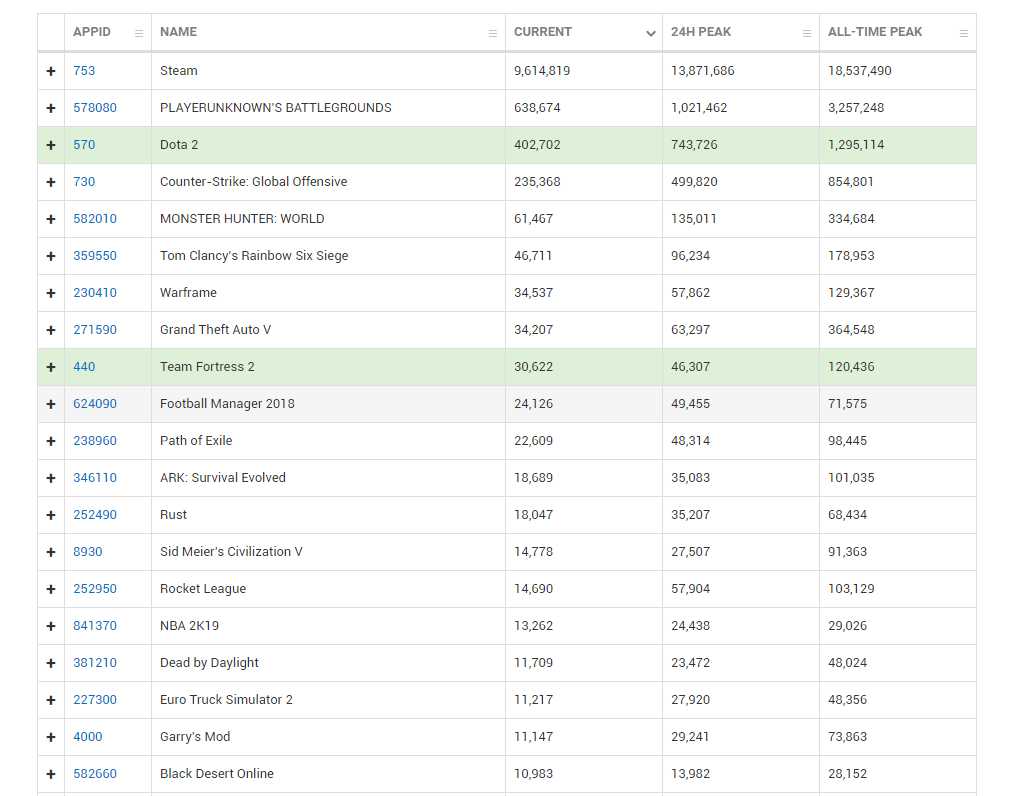Open app ID 271590 link
This screenshot has width=1010, height=796.
(95, 330)
